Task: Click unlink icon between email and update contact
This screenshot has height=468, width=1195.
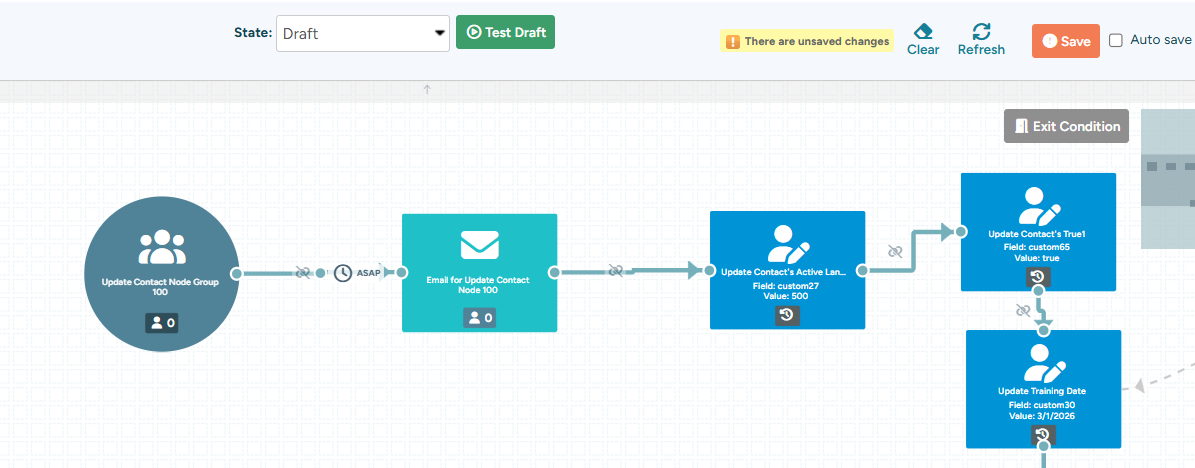Action: coord(615,271)
